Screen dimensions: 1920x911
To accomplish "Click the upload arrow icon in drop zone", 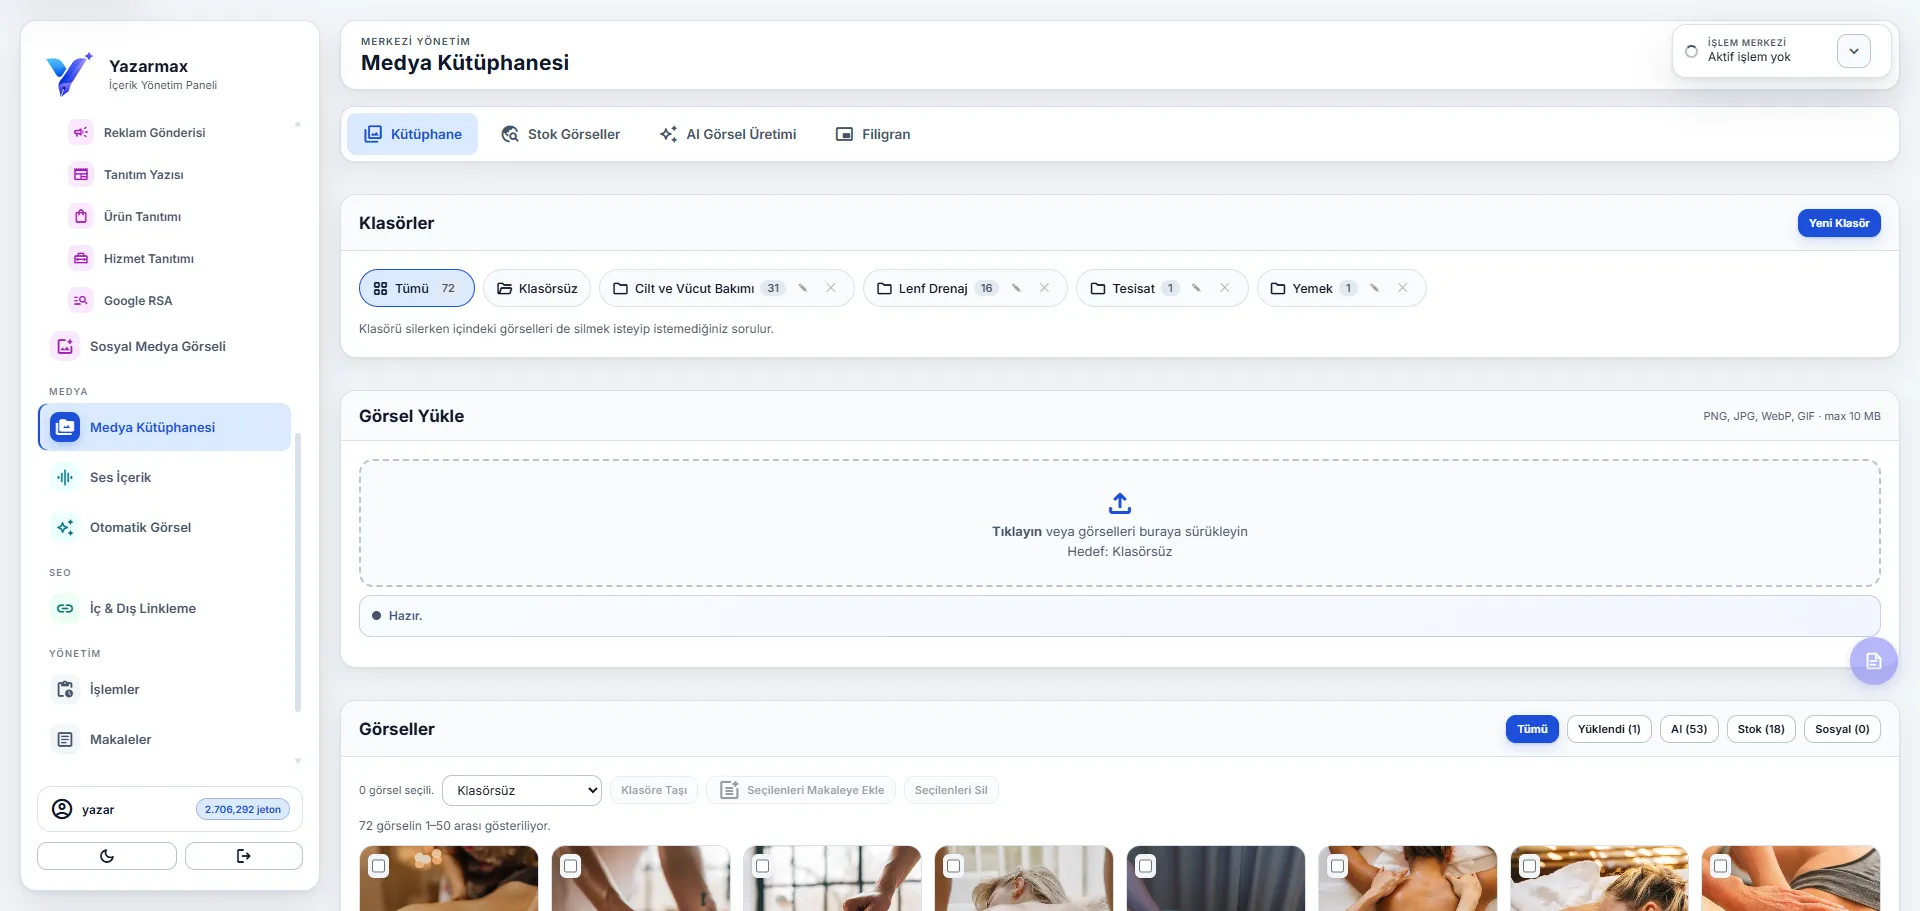I will pos(1120,503).
